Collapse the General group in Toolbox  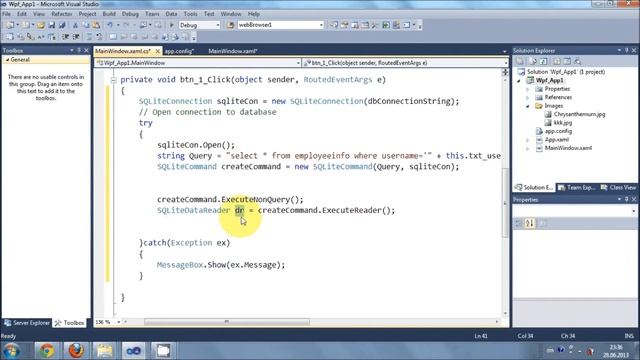tap(7, 60)
